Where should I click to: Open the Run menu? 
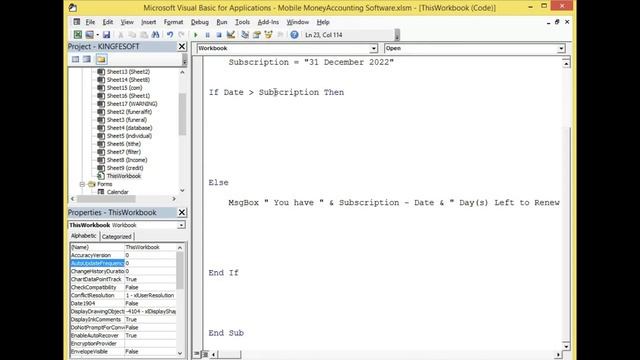point(222,22)
